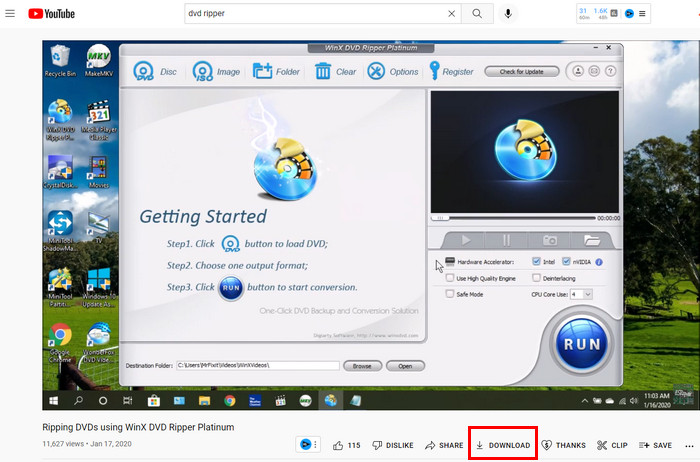Click the '11,627 views' text

tap(63, 444)
